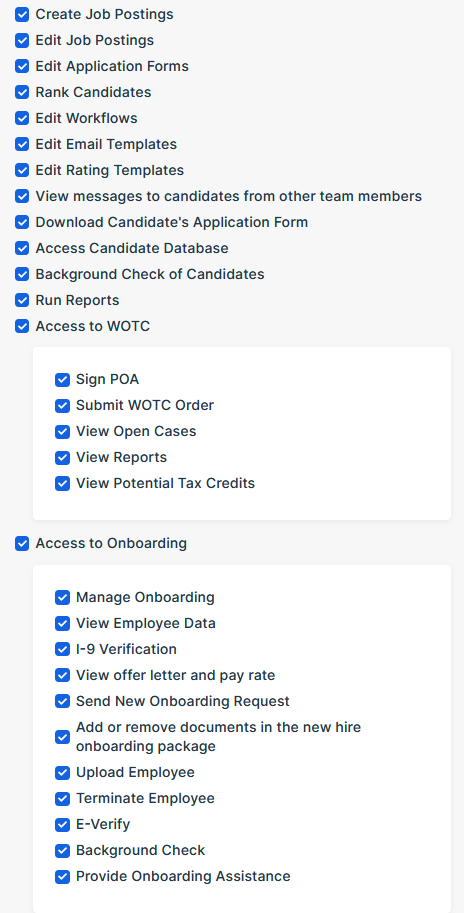Screen dimensions: 464x913
Task: Uncheck Rank Candidates option
Action: [x=22, y=93]
